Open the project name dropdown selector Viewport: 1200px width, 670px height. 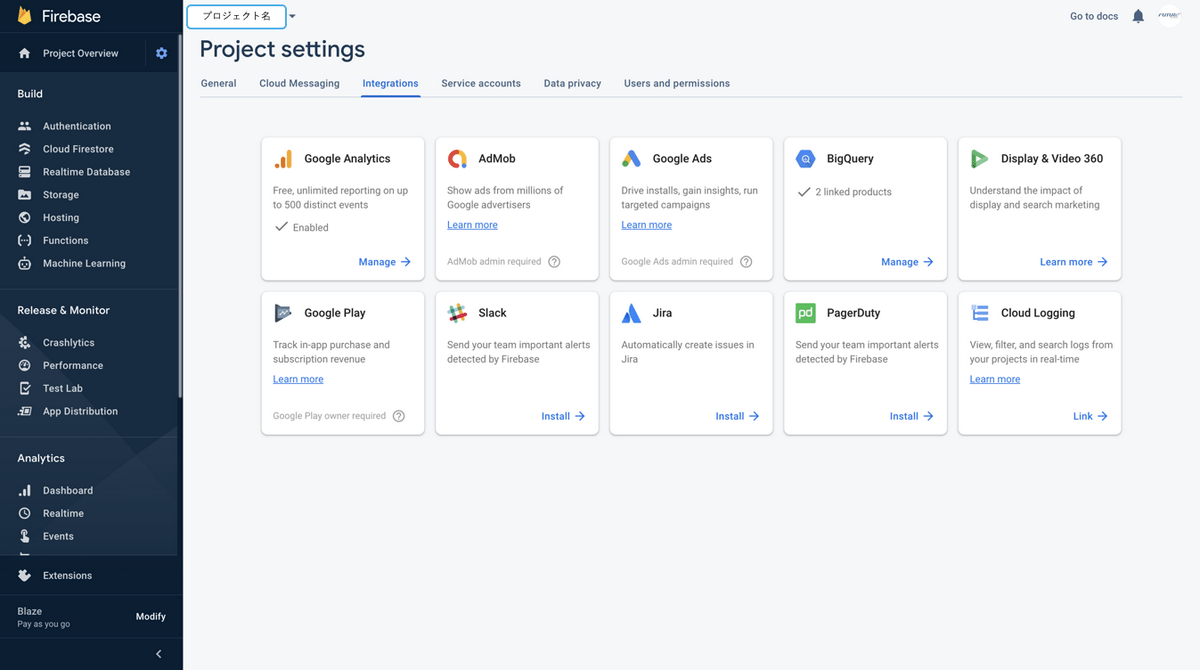236,16
